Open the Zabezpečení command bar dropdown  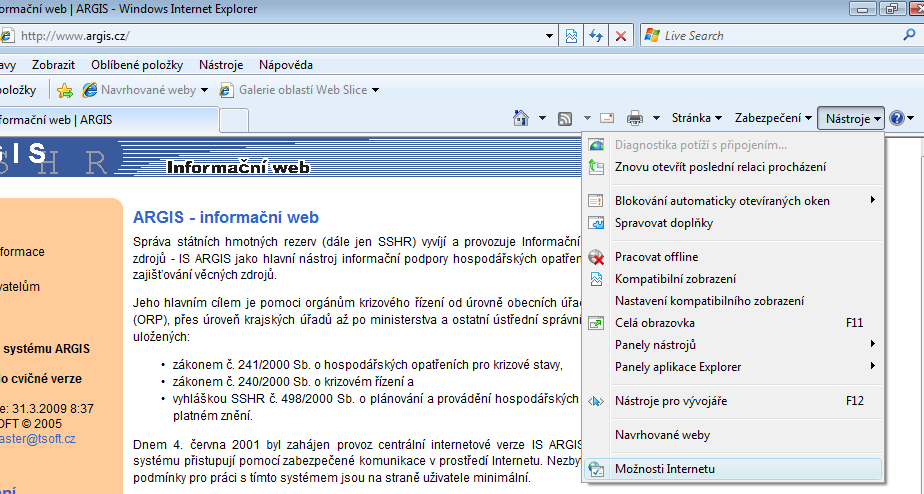point(773,118)
